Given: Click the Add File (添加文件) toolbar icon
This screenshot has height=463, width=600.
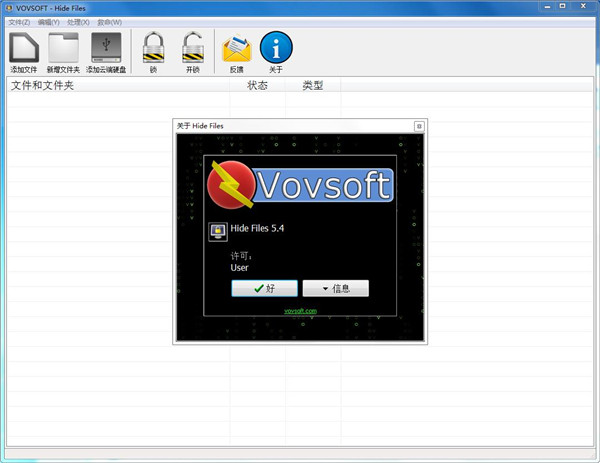Looking at the screenshot, I should pyautogui.click(x=24, y=48).
